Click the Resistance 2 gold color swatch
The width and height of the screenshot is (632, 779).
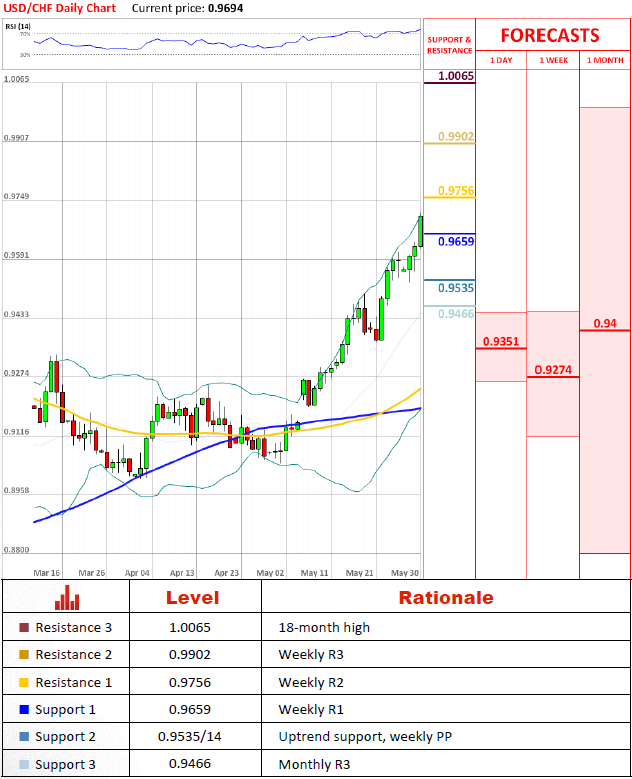[24, 654]
